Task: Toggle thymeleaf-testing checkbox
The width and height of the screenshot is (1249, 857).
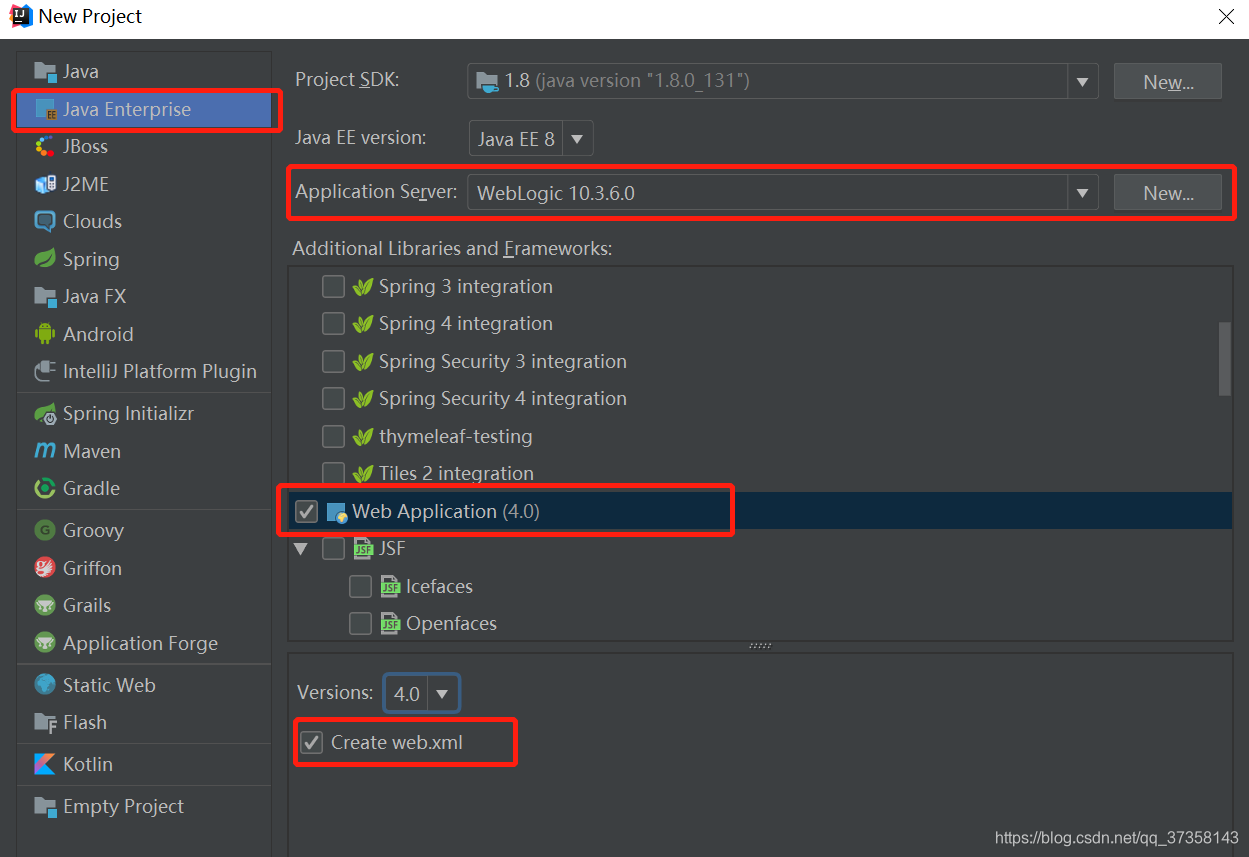Action: click(333, 437)
